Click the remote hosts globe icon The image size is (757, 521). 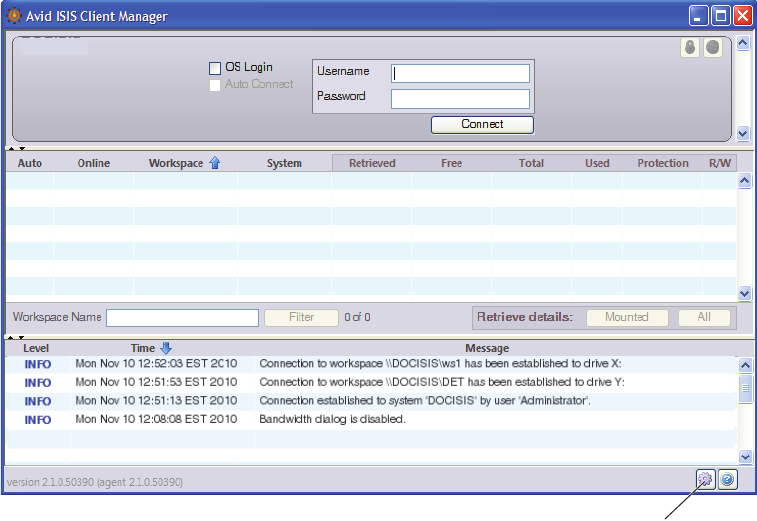(x=713, y=47)
